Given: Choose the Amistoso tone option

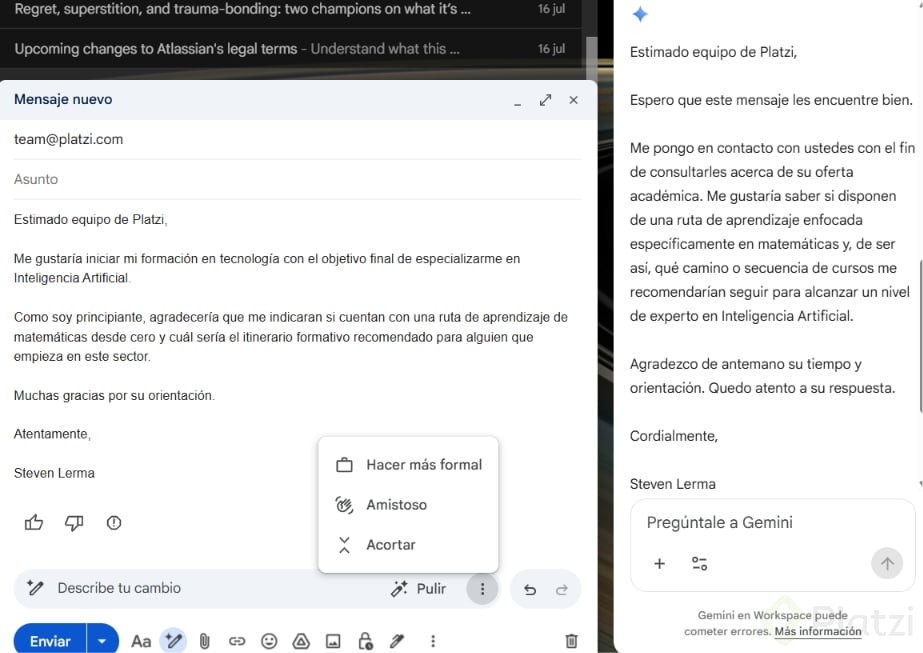Looking at the screenshot, I should click(409, 505).
